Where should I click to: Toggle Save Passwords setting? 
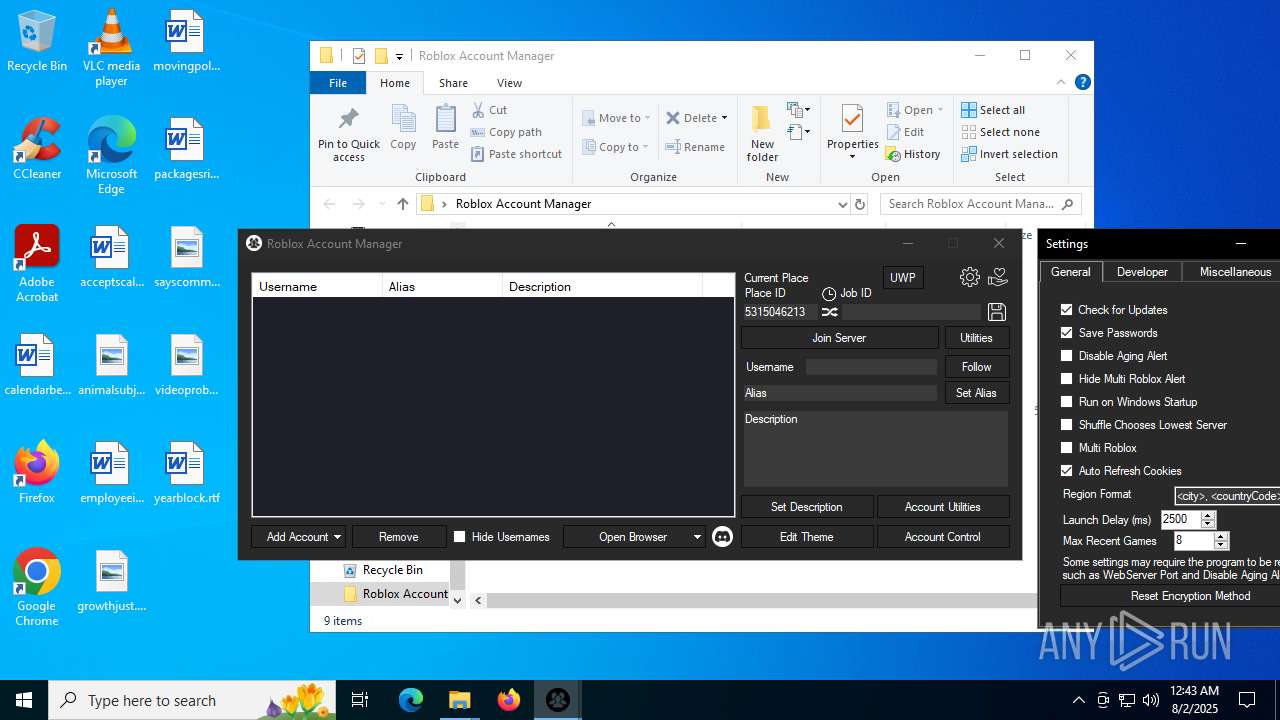click(x=1066, y=333)
